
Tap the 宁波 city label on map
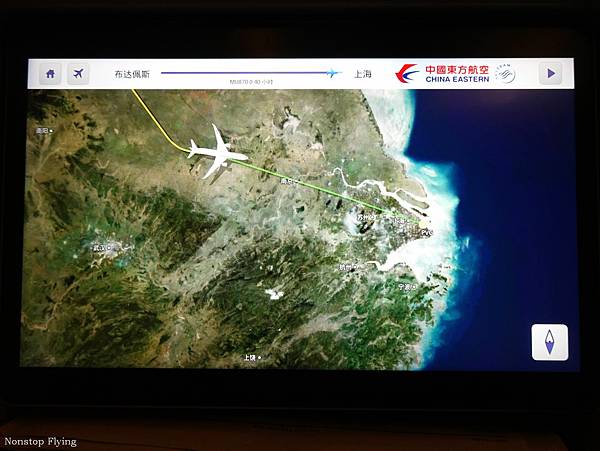[406, 286]
